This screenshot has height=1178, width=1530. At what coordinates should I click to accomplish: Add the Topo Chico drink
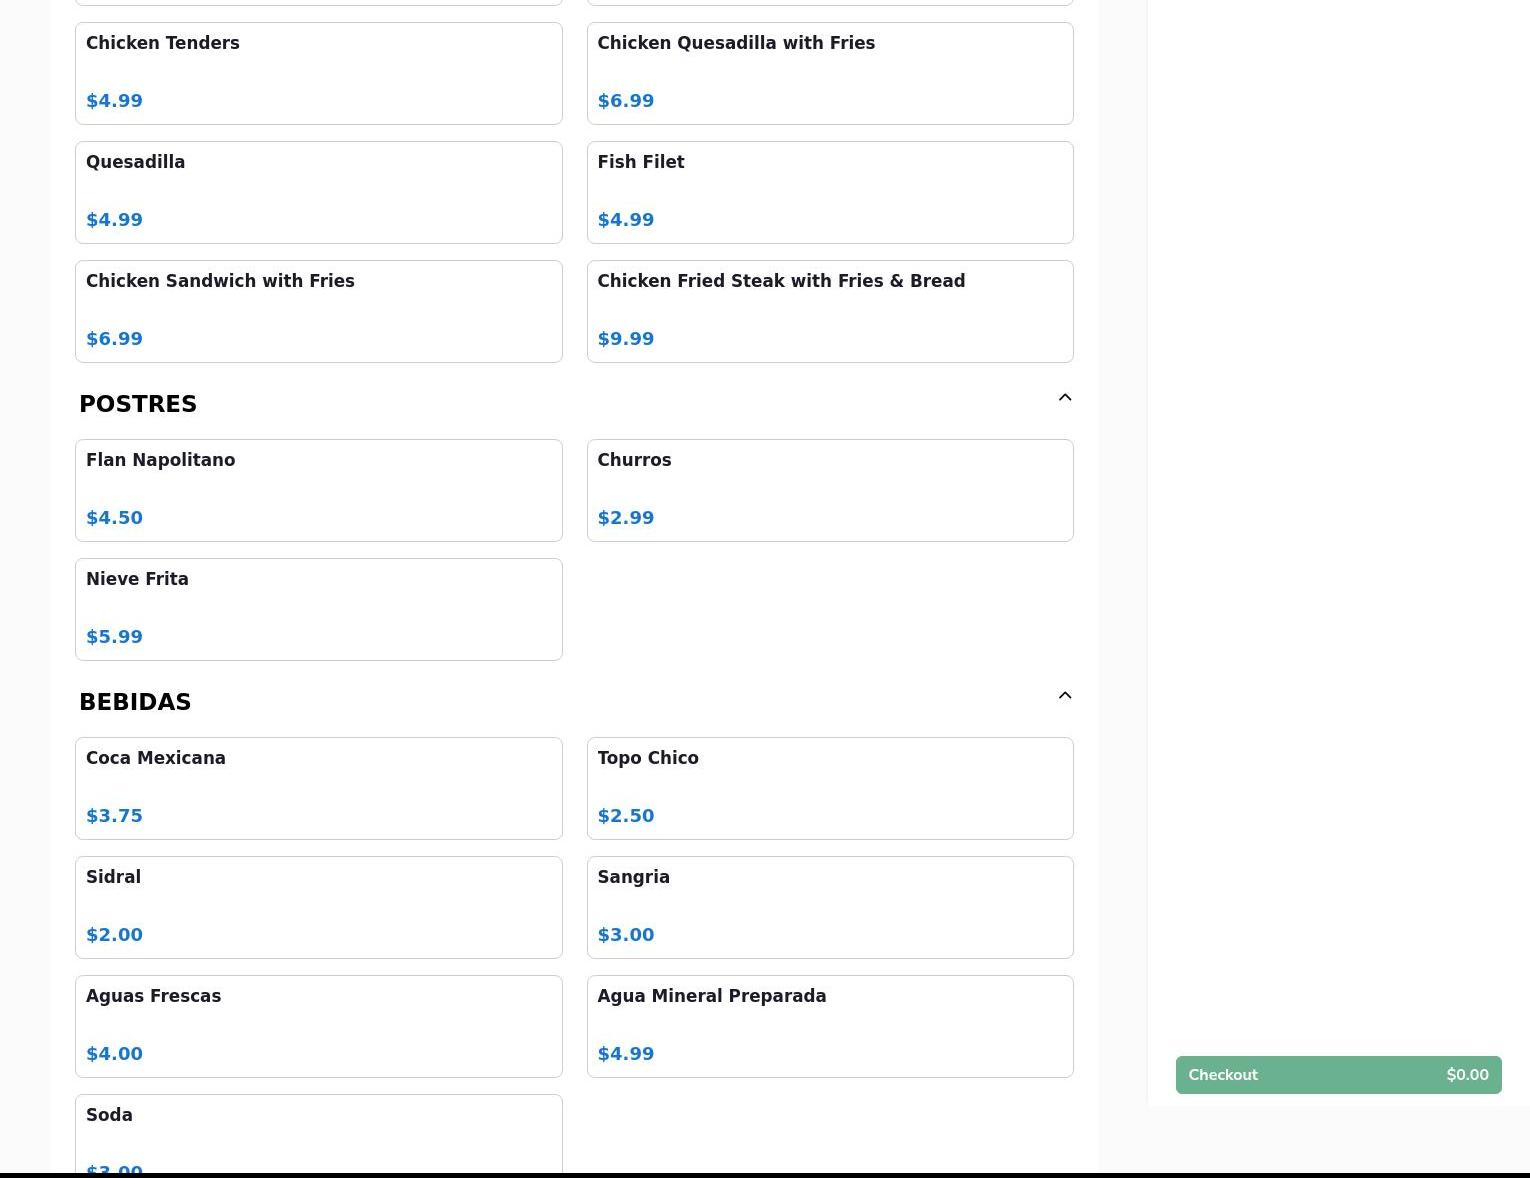(x=829, y=788)
